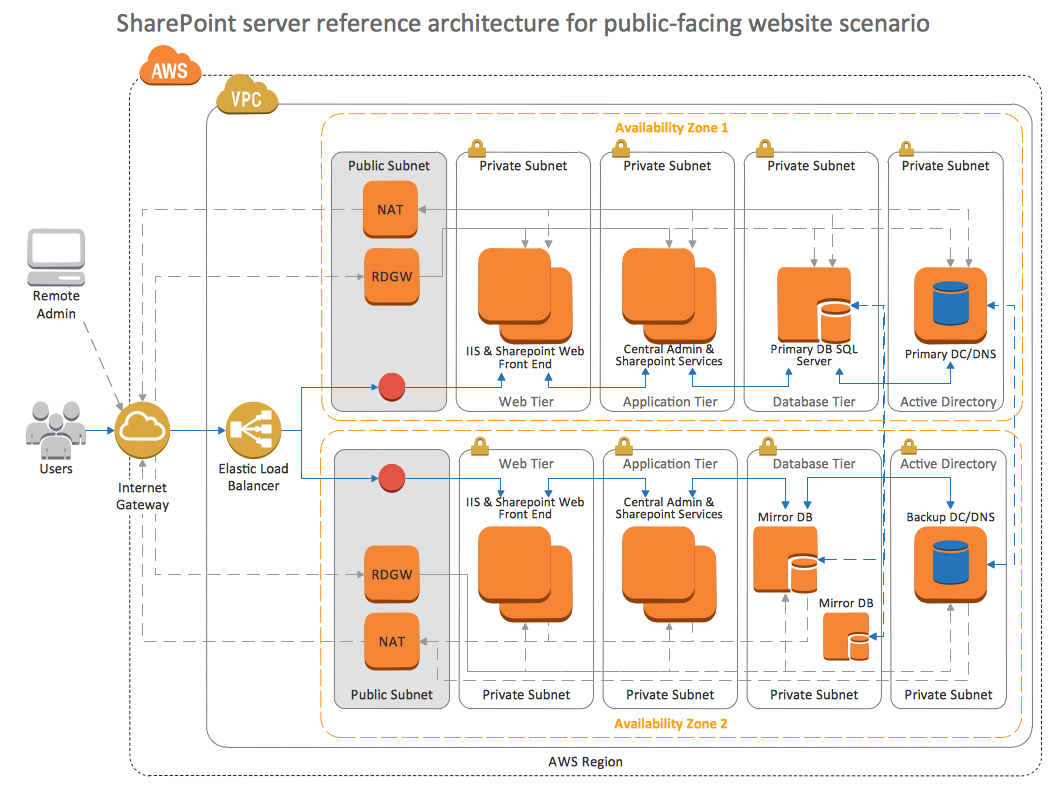Click 'Private Subnet' label under Zone 2 Database Tier
1050x790 pixels.
814,695
